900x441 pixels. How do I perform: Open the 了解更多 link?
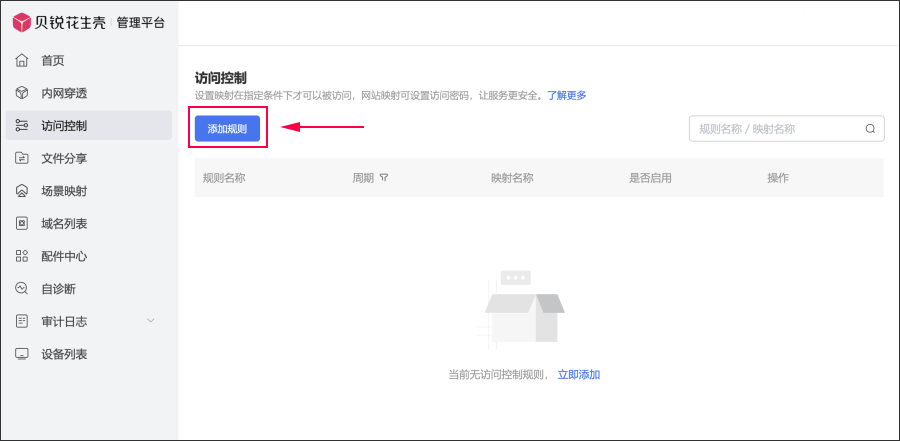[x=566, y=96]
